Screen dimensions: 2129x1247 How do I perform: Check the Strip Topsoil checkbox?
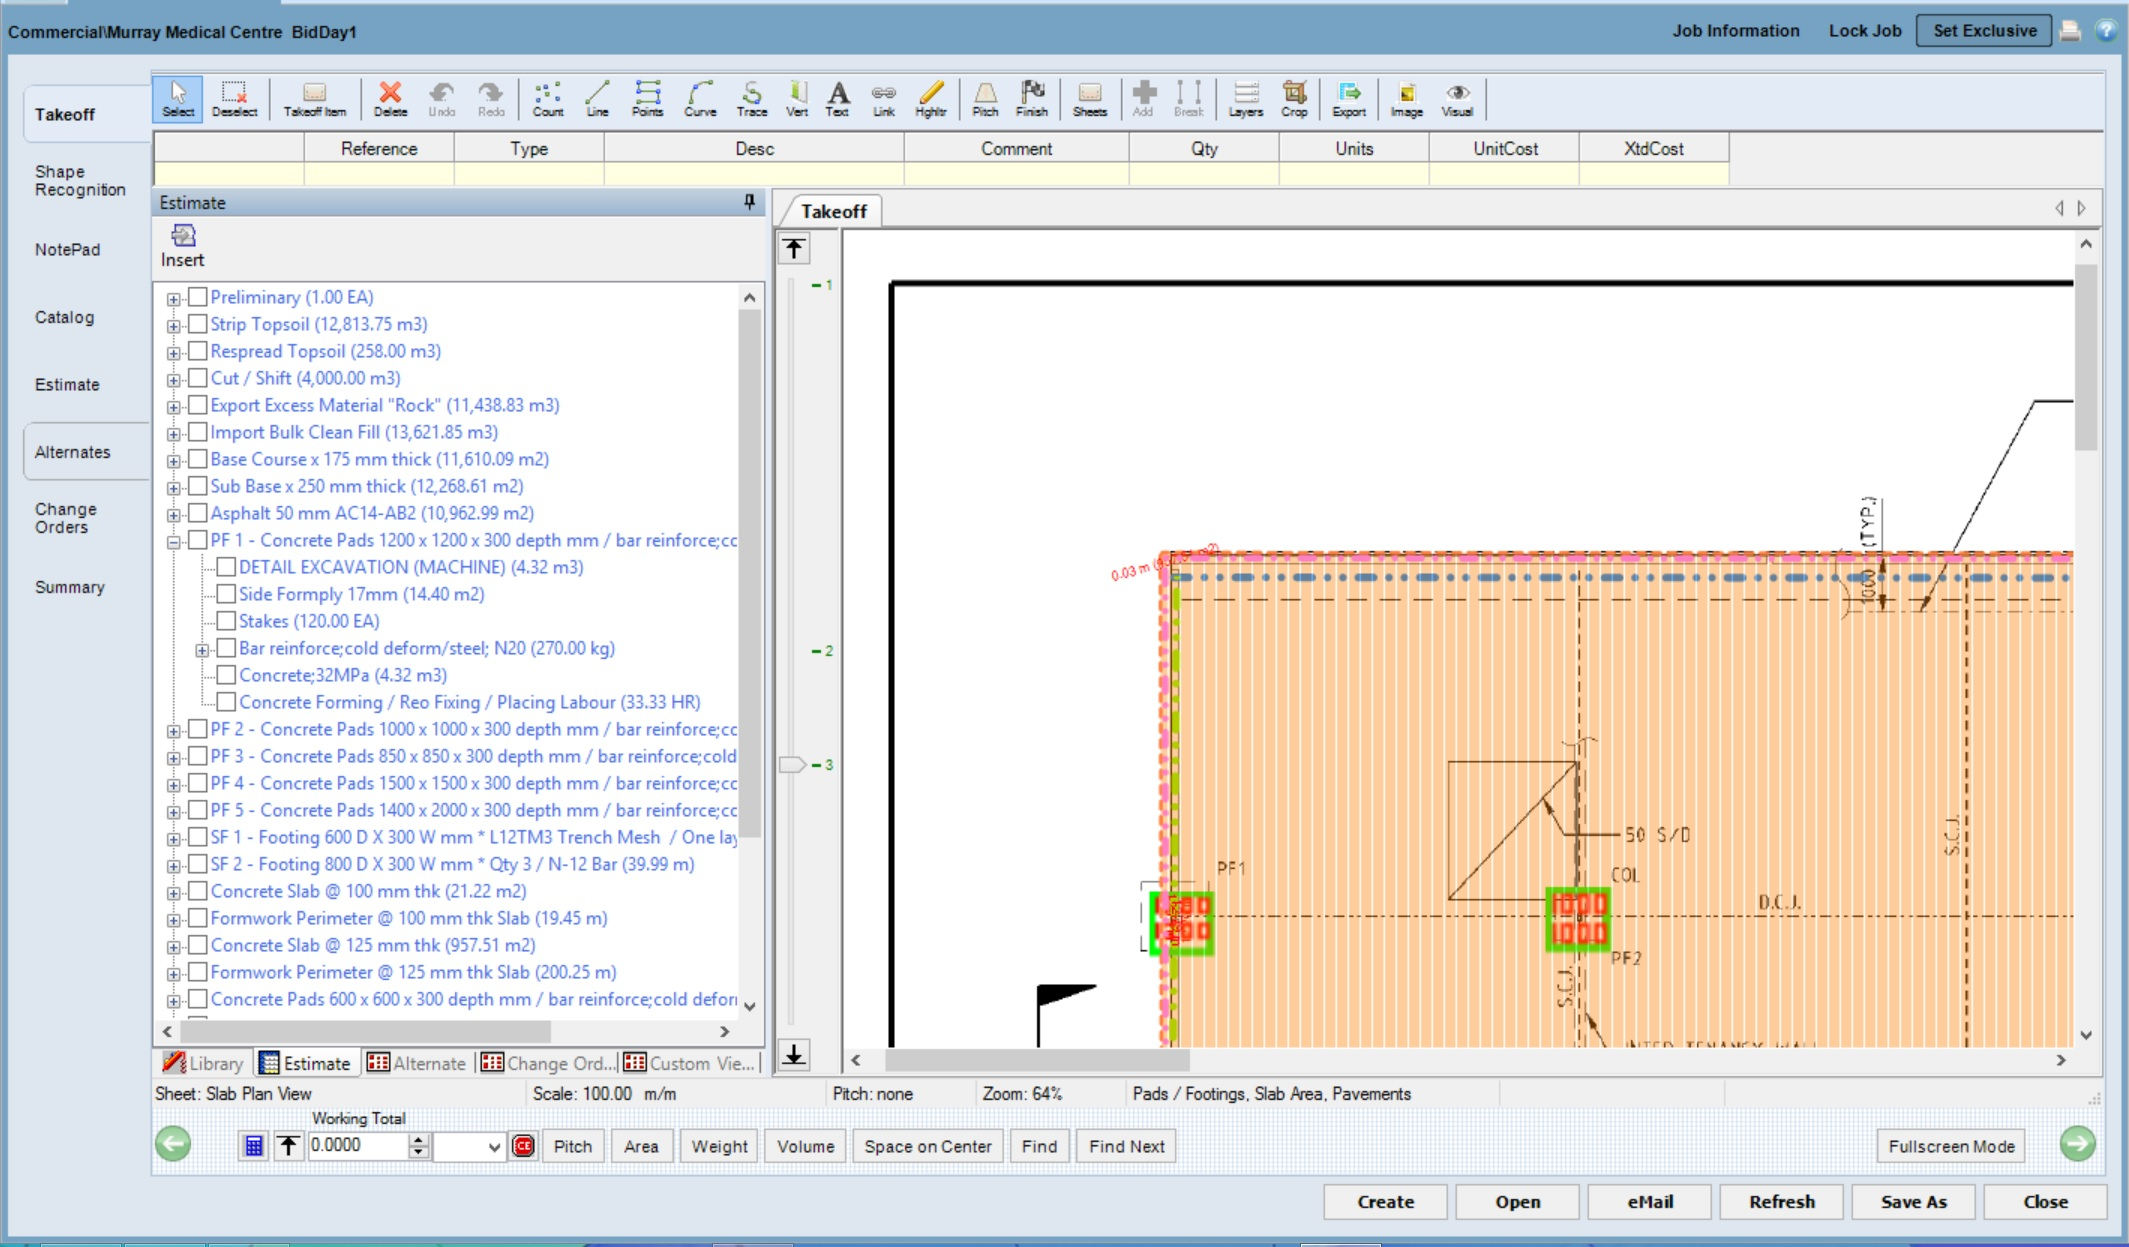pyautogui.click(x=198, y=324)
